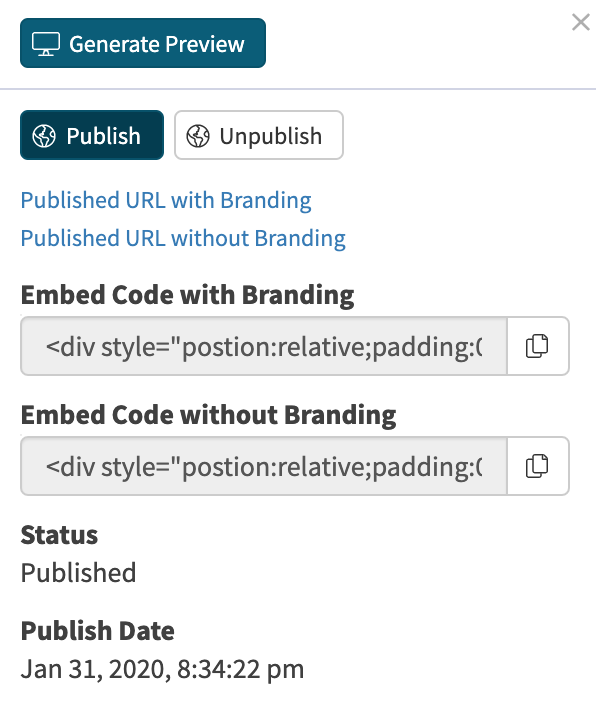596x702 pixels.
Task: Click the divider line below Generate Preview
Action: pyautogui.click(x=298, y=89)
